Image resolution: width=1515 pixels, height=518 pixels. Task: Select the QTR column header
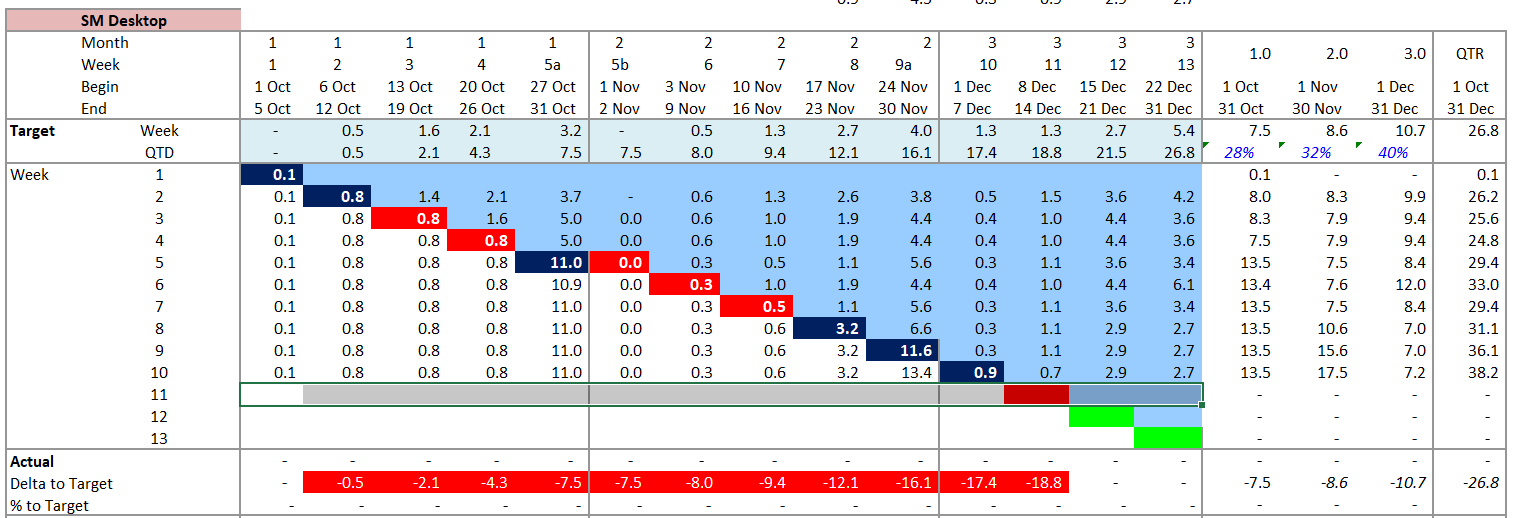tap(1469, 54)
